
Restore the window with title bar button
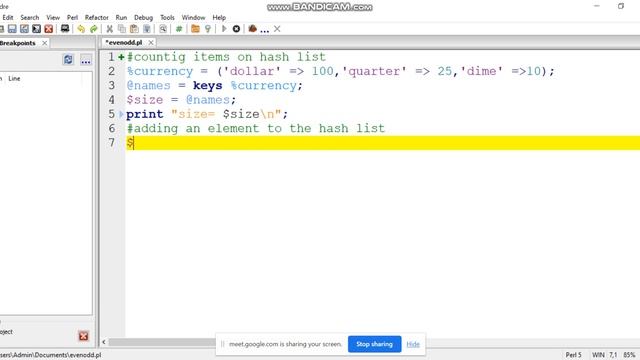tap(621, 6)
